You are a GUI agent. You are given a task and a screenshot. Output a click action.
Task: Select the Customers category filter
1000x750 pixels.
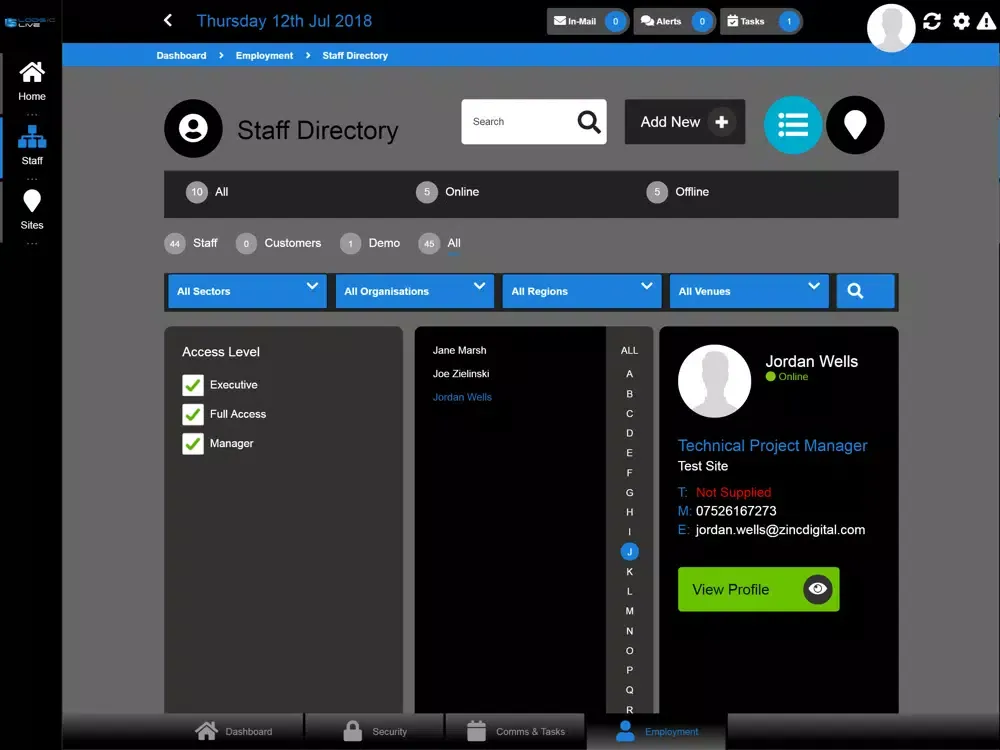(279, 243)
